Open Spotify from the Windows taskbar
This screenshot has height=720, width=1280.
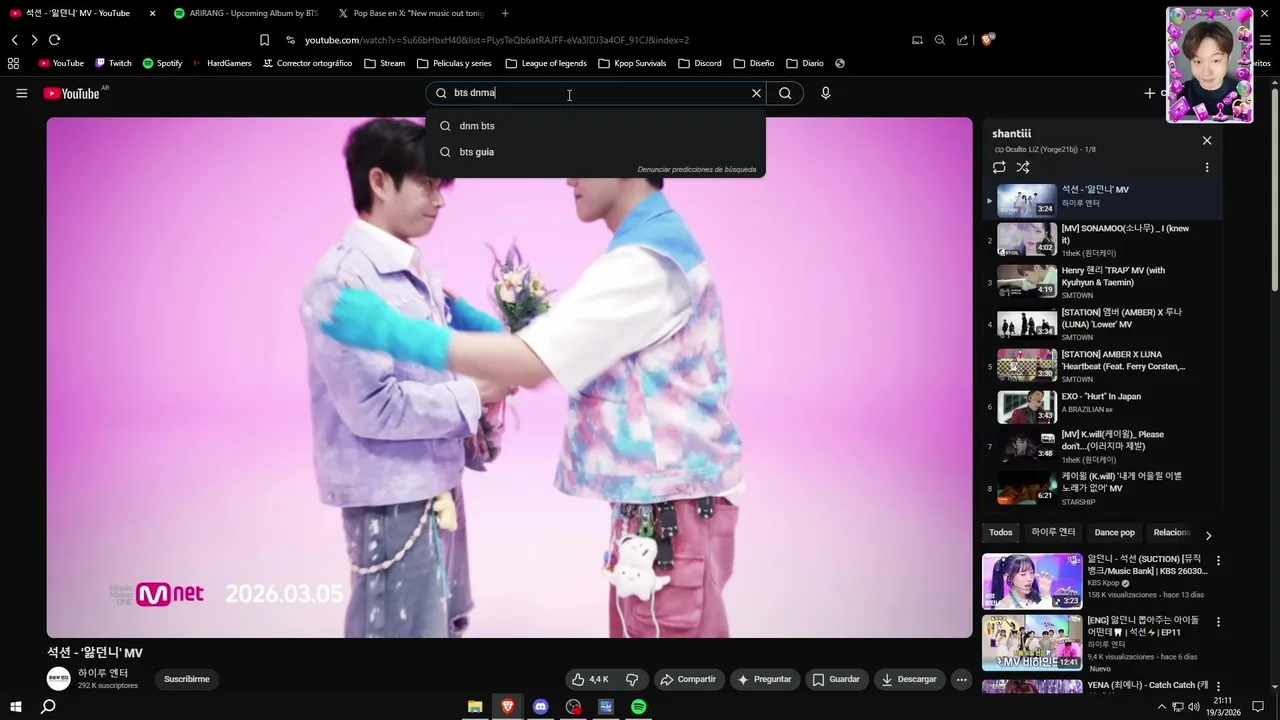point(638,707)
